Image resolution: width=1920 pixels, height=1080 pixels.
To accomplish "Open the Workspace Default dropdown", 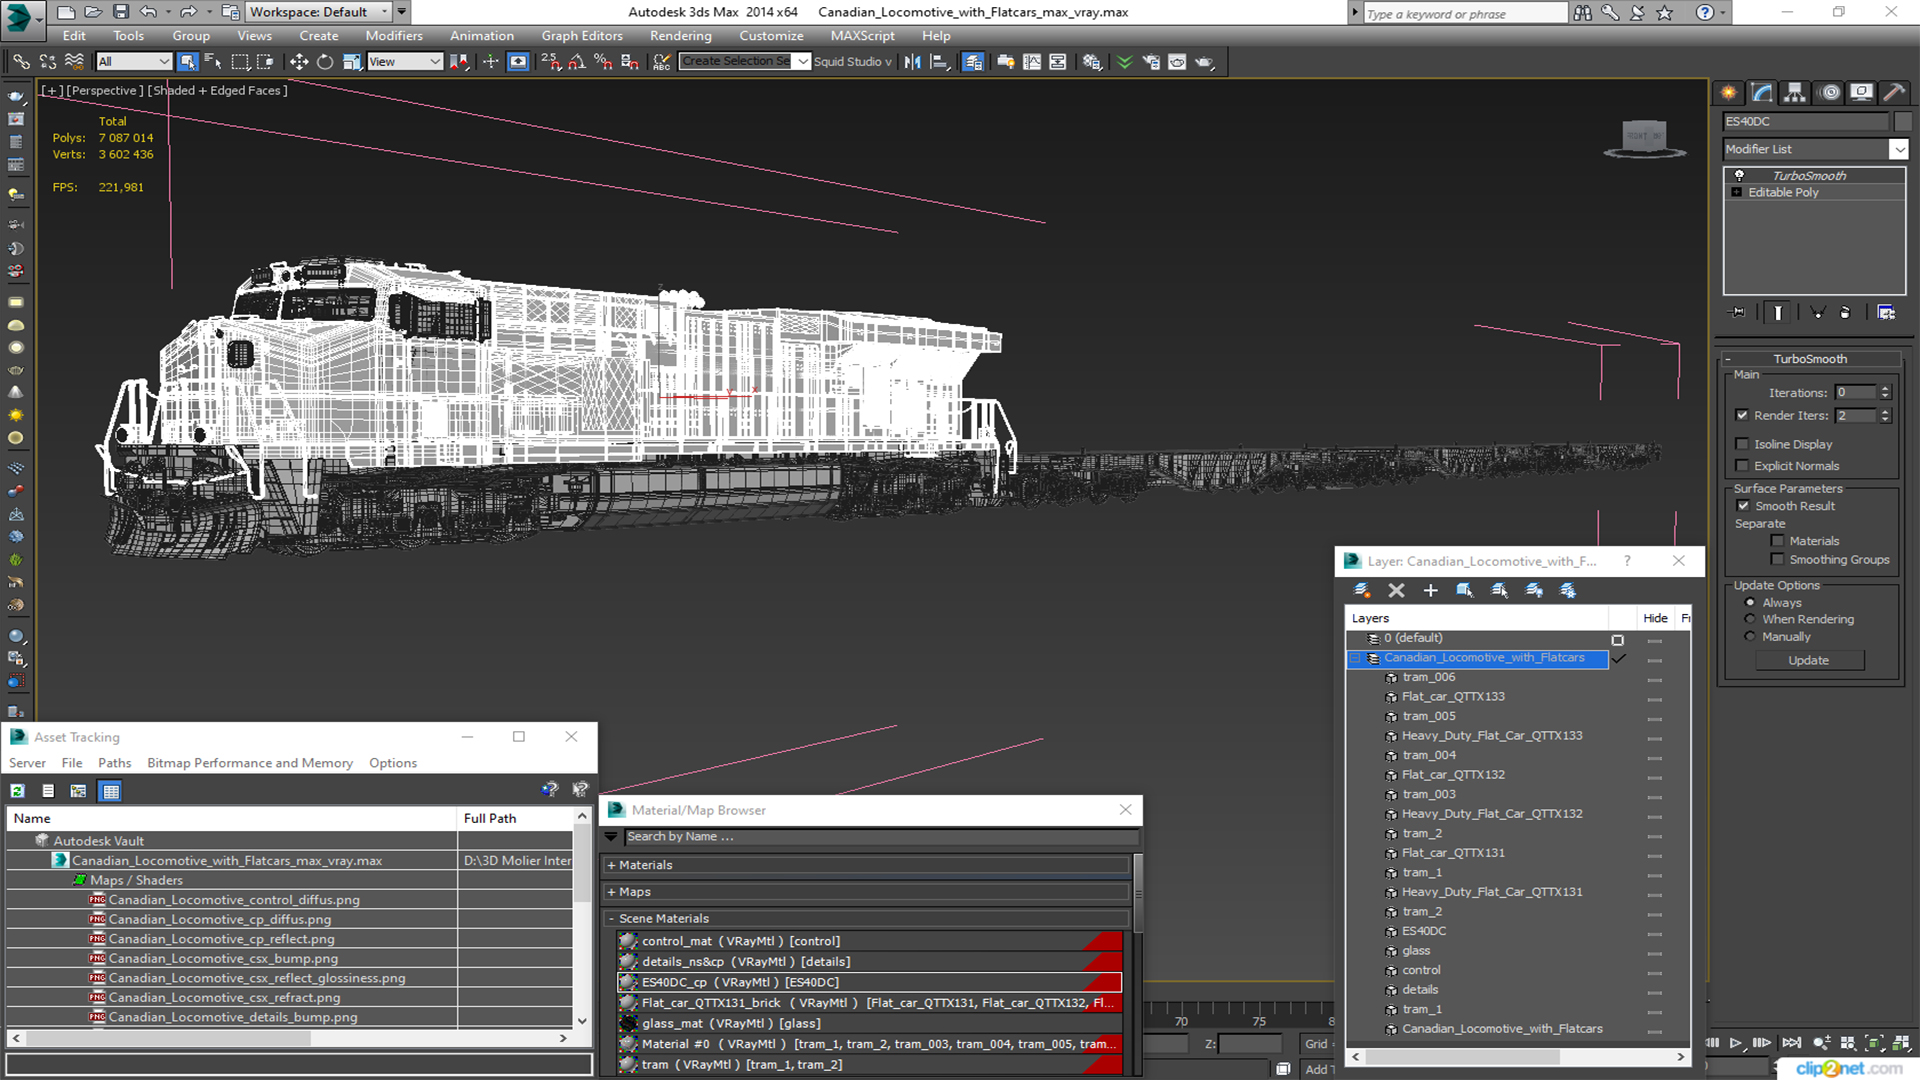I will pos(319,12).
